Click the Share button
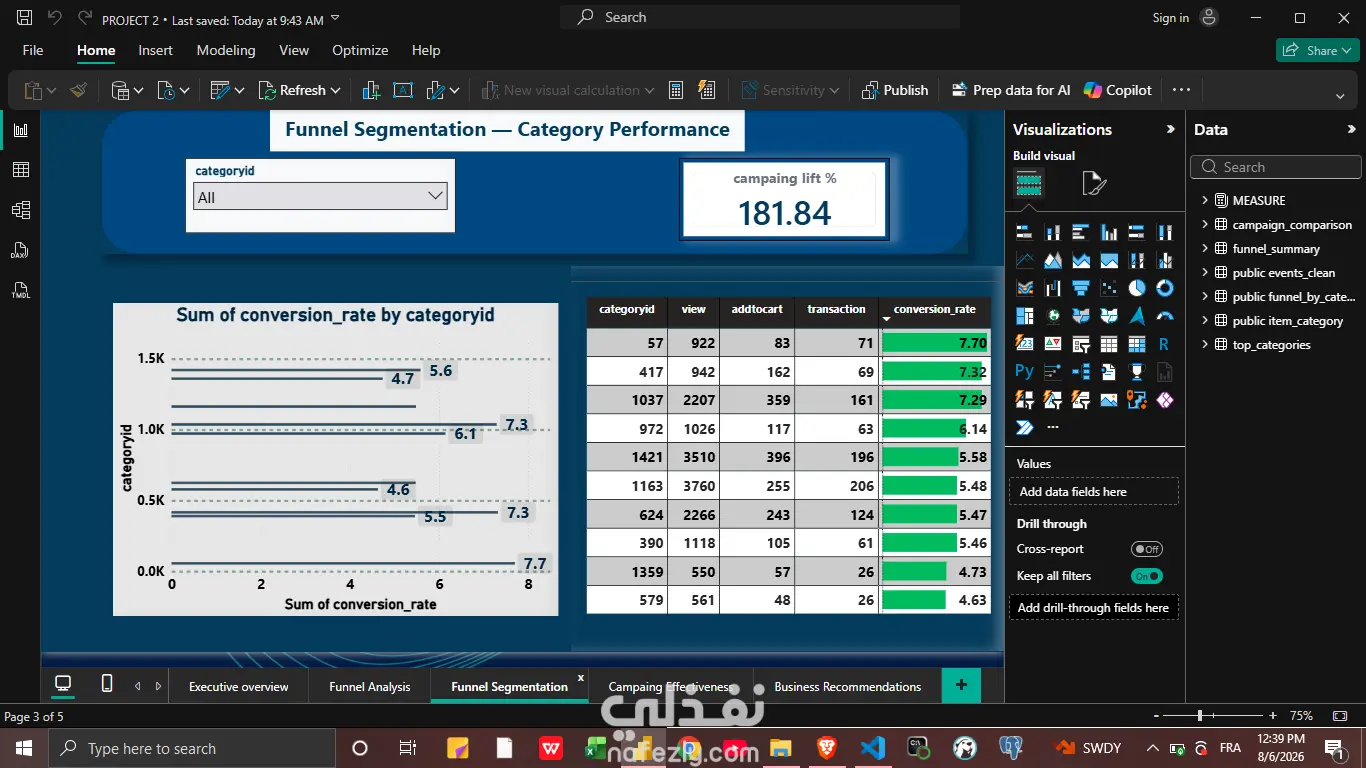Image resolution: width=1366 pixels, height=768 pixels. 1317,50
